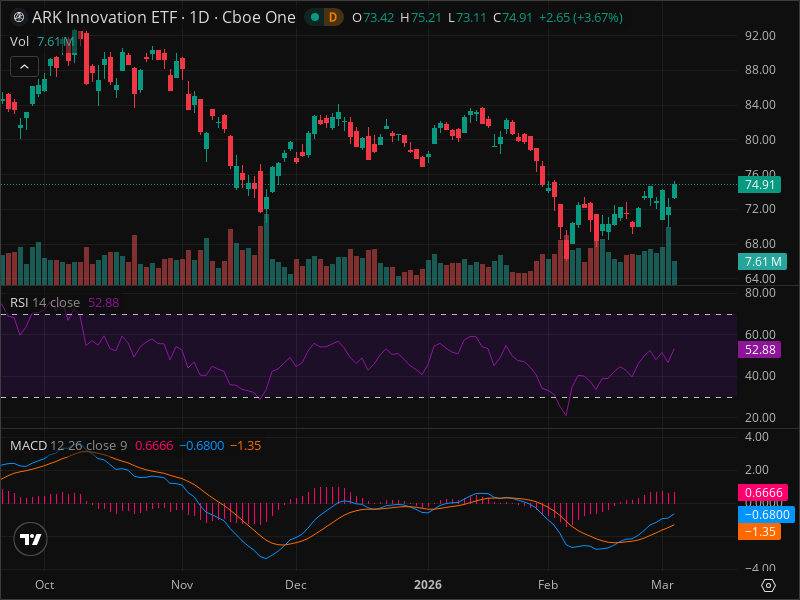
Task: Open the ARK Innovation ETF symbol title
Action: click(163, 17)
